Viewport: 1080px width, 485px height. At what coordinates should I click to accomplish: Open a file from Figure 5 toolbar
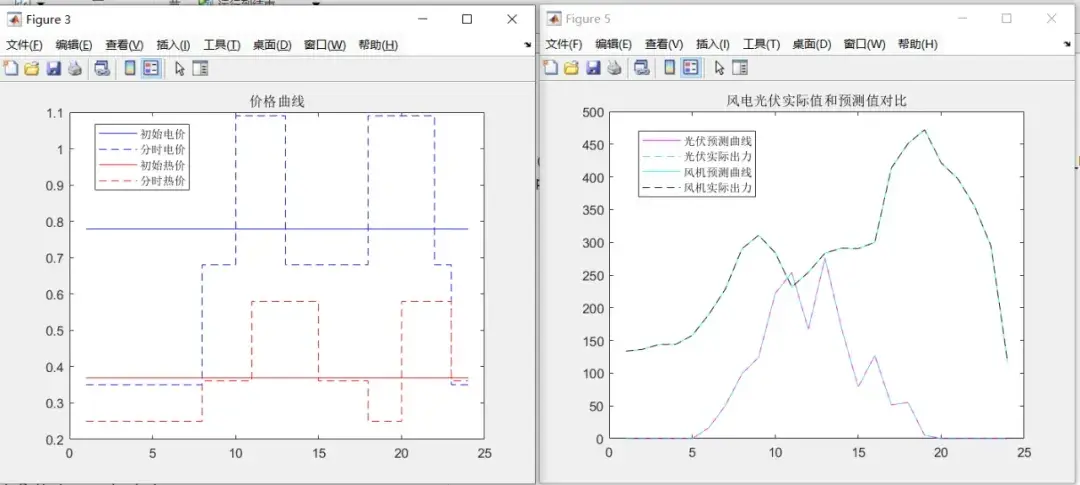(571, 68)
